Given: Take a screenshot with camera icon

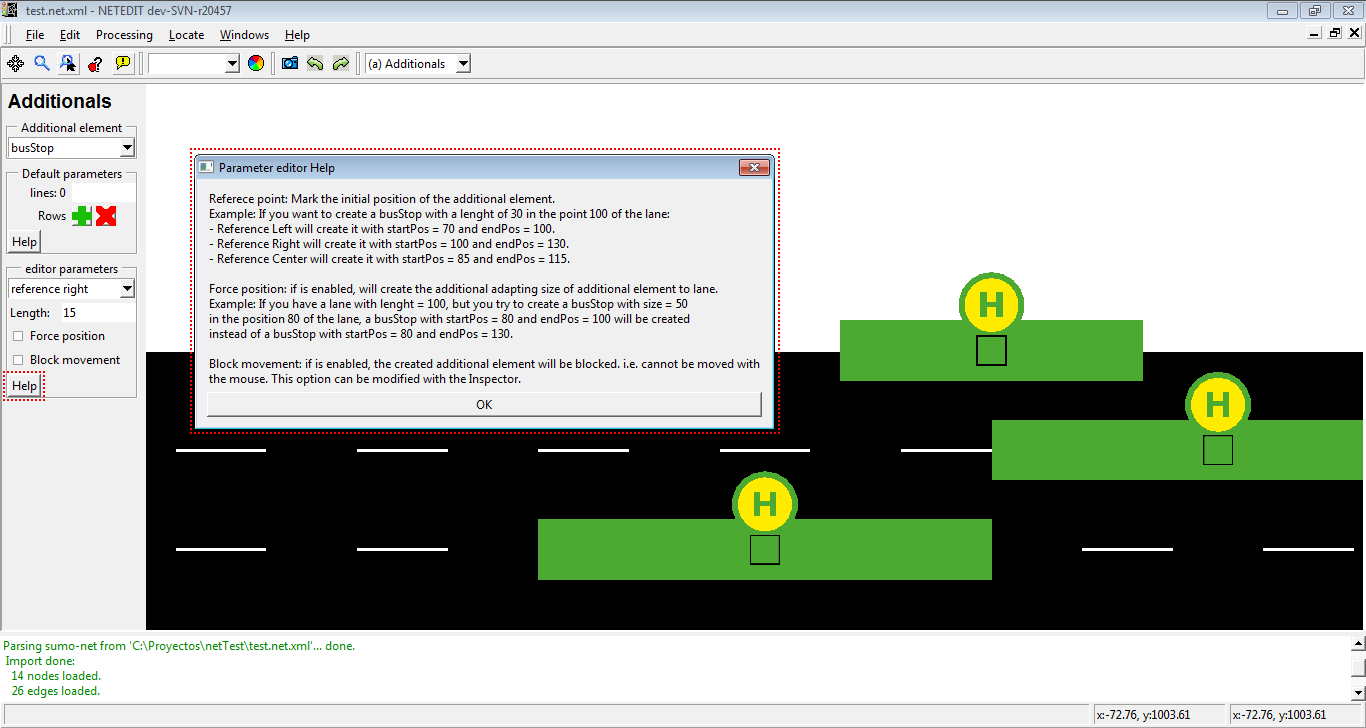Looking at the screenshot, I should point(290,63).
